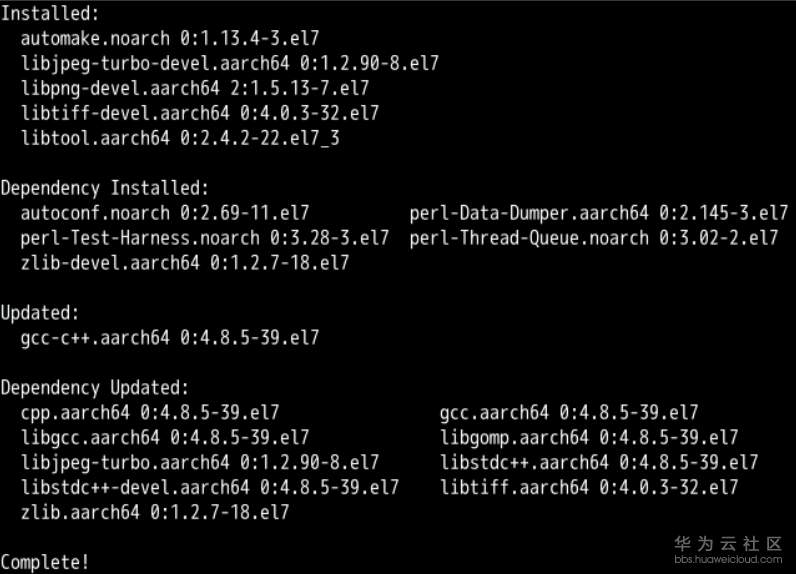Click the "Complete!" status line
The image size is (796, 574).
point(44,561)
